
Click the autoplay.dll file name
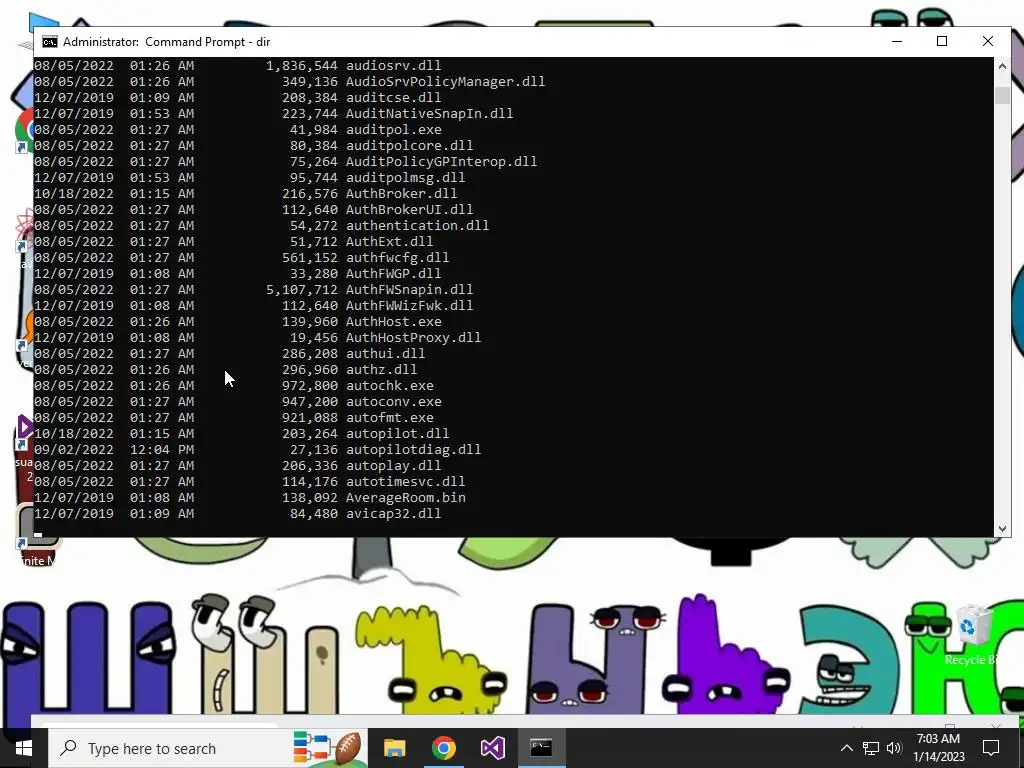(393, 466)
